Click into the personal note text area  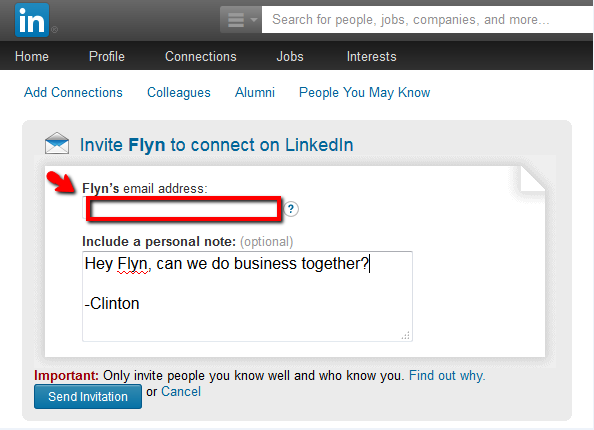tap(247, 296)
